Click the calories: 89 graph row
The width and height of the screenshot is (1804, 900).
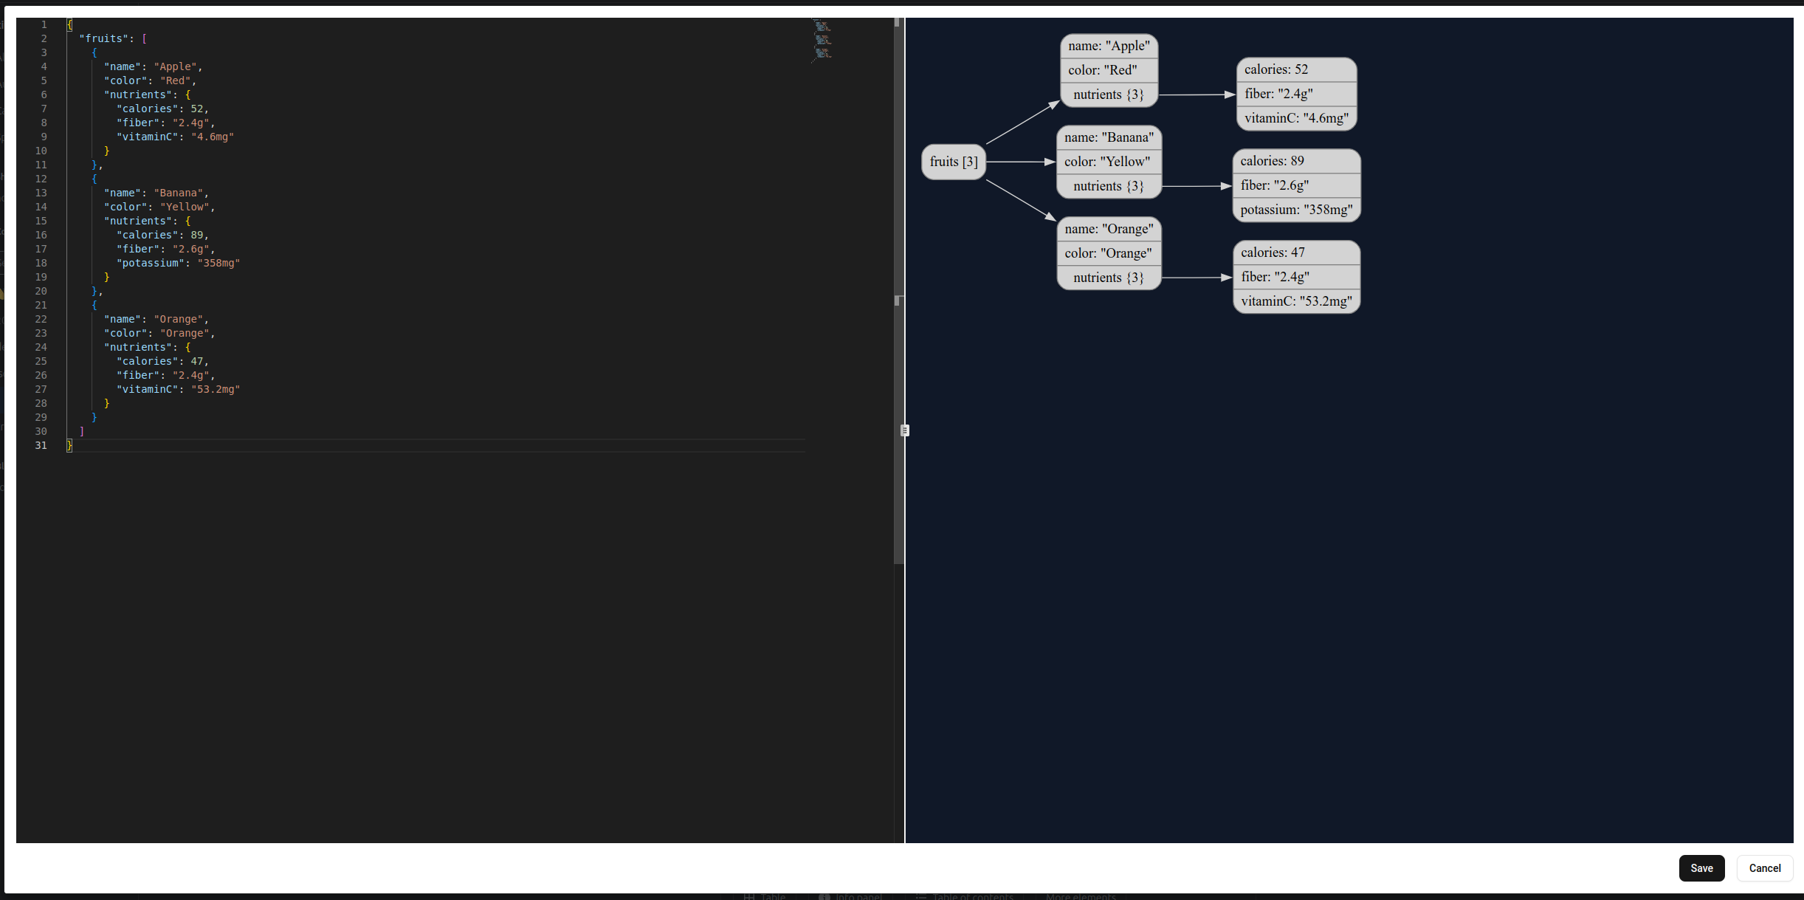pyautogui.click(x=1297, y=161)
